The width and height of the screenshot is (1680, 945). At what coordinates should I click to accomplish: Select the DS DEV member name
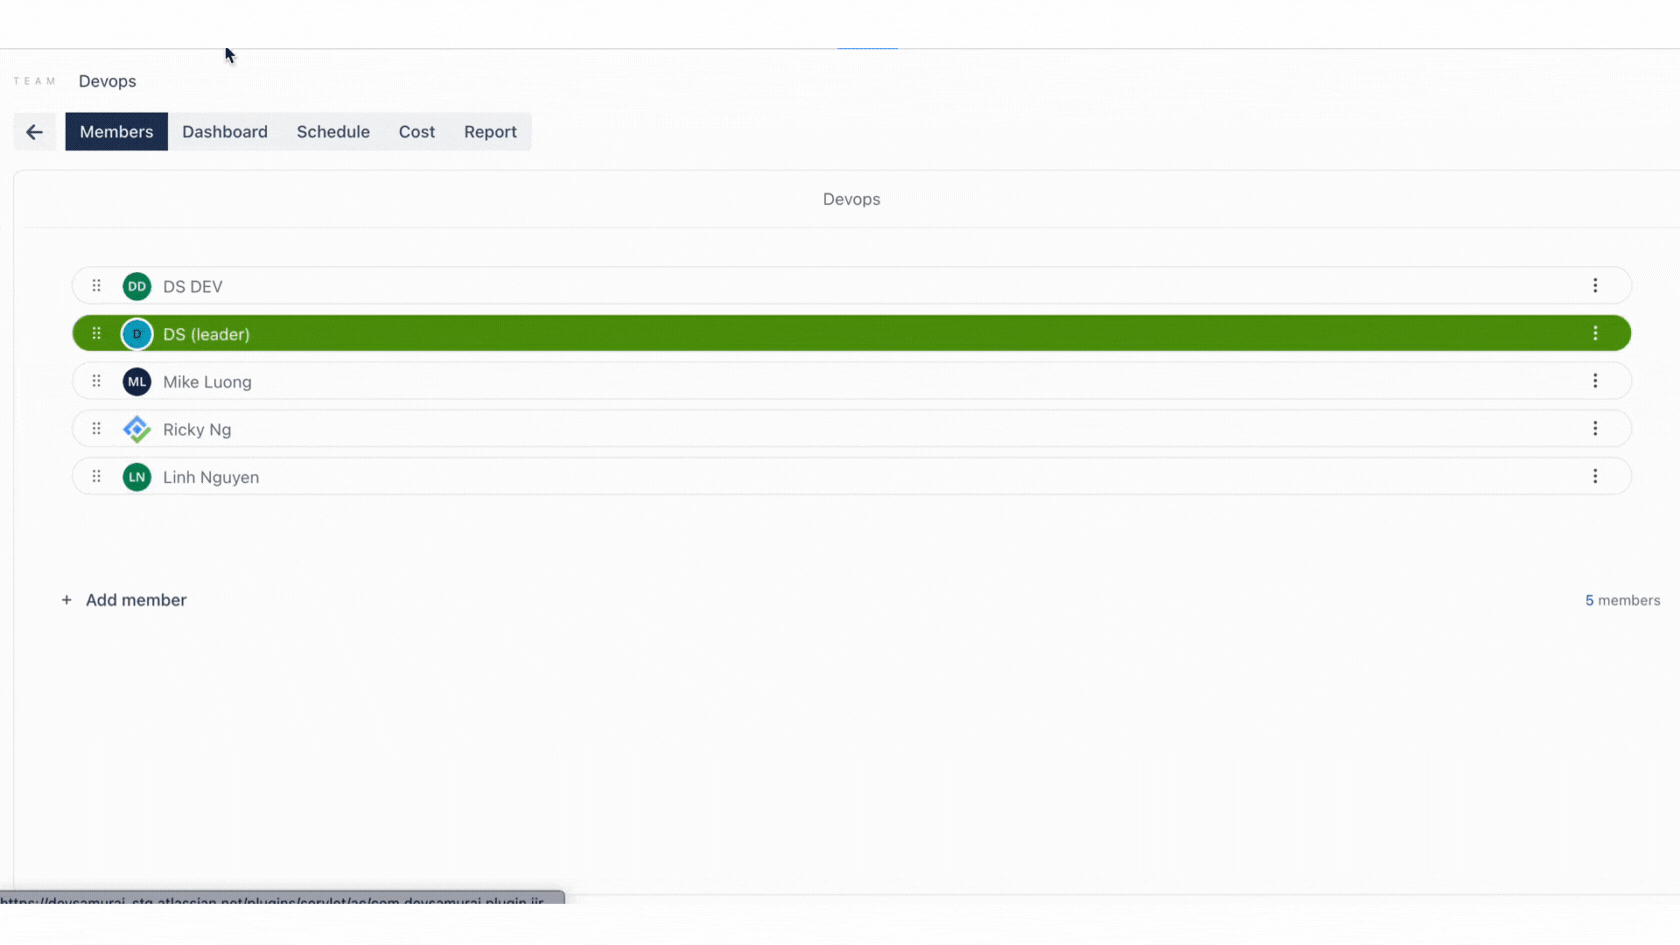[x=193, y=287]
